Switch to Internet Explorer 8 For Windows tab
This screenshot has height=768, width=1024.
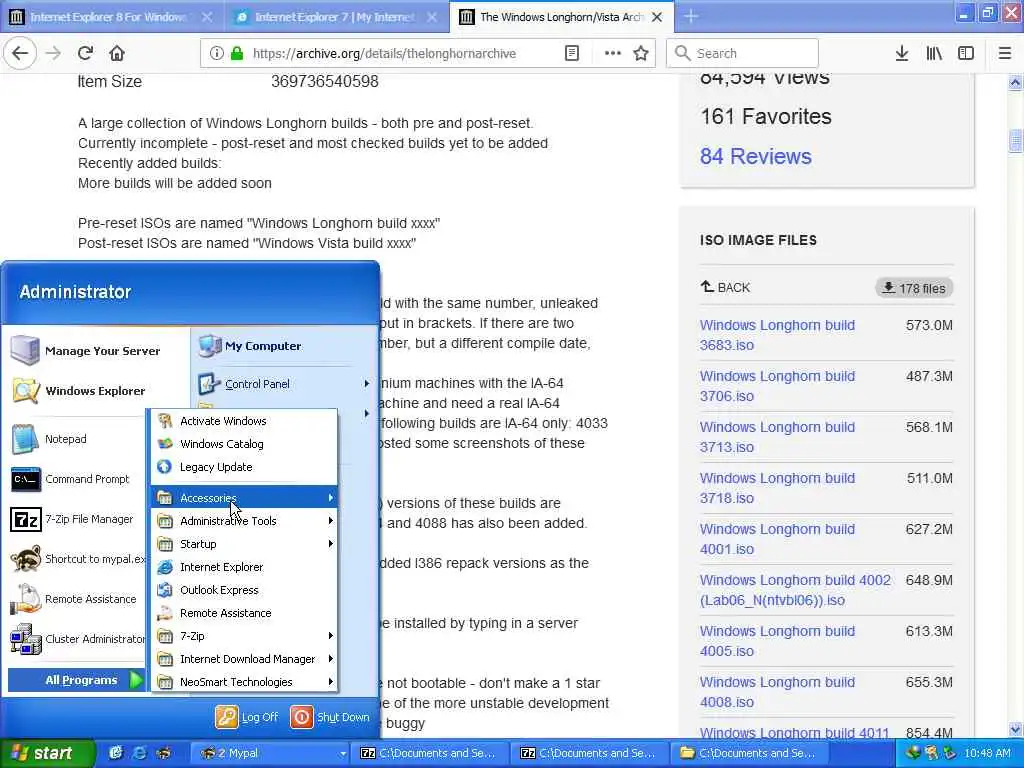pos(110,17)
